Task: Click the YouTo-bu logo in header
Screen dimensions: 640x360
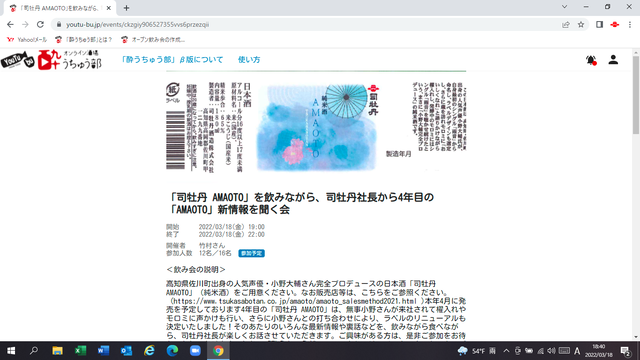Action: (x=51, y=60)
